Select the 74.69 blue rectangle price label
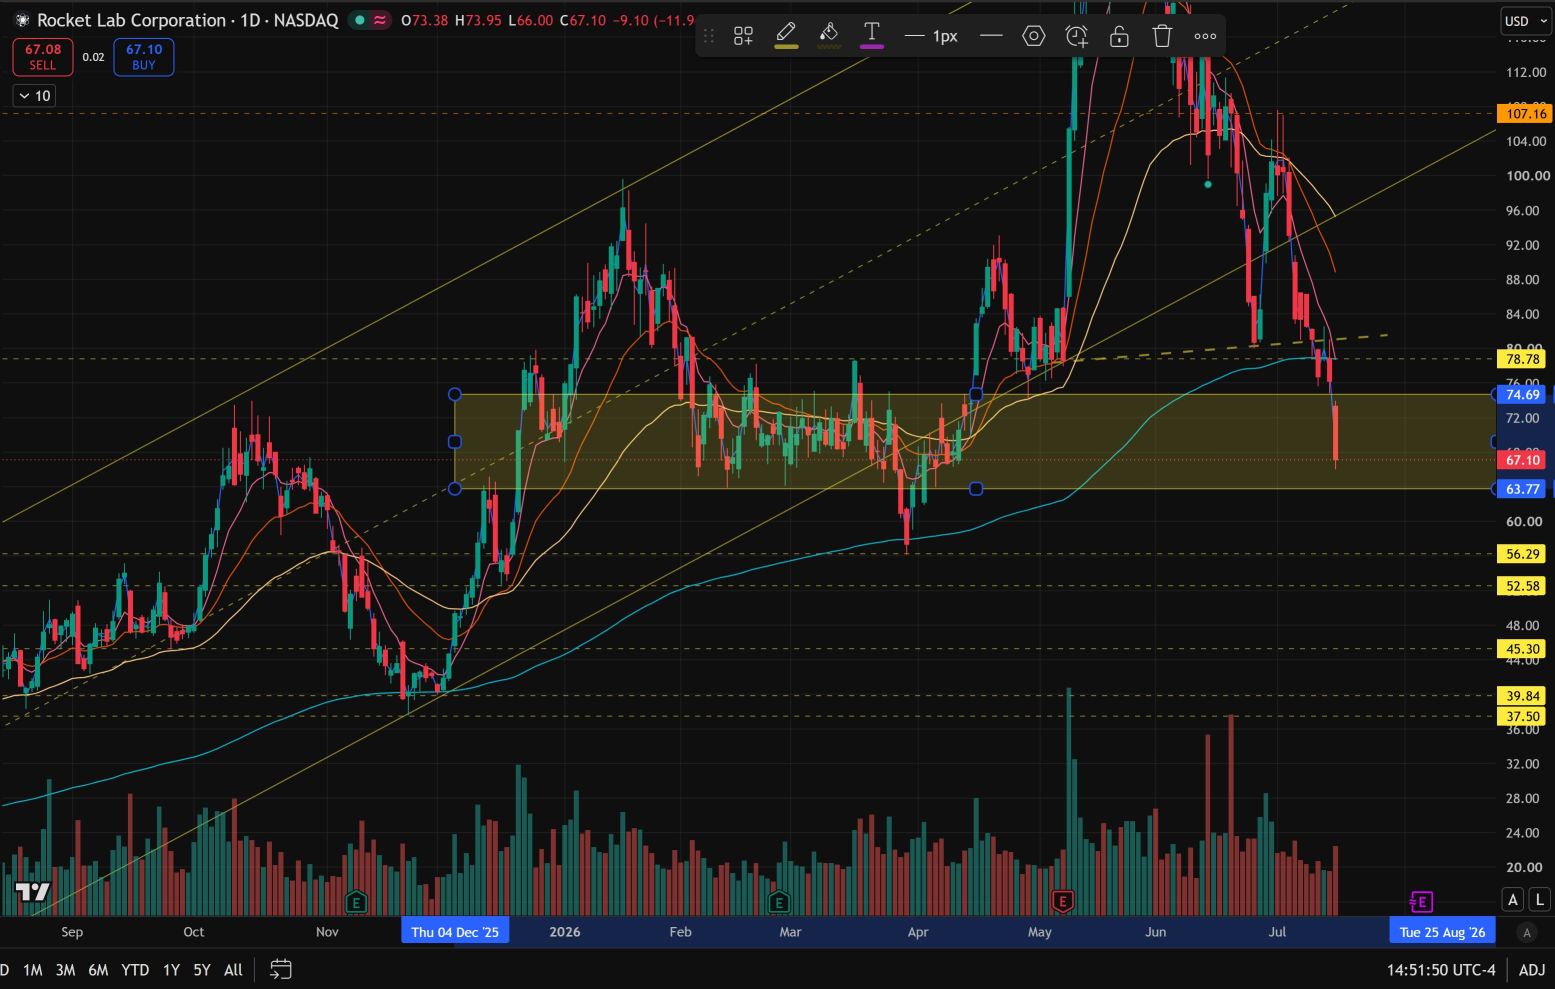 (1522, 395)
